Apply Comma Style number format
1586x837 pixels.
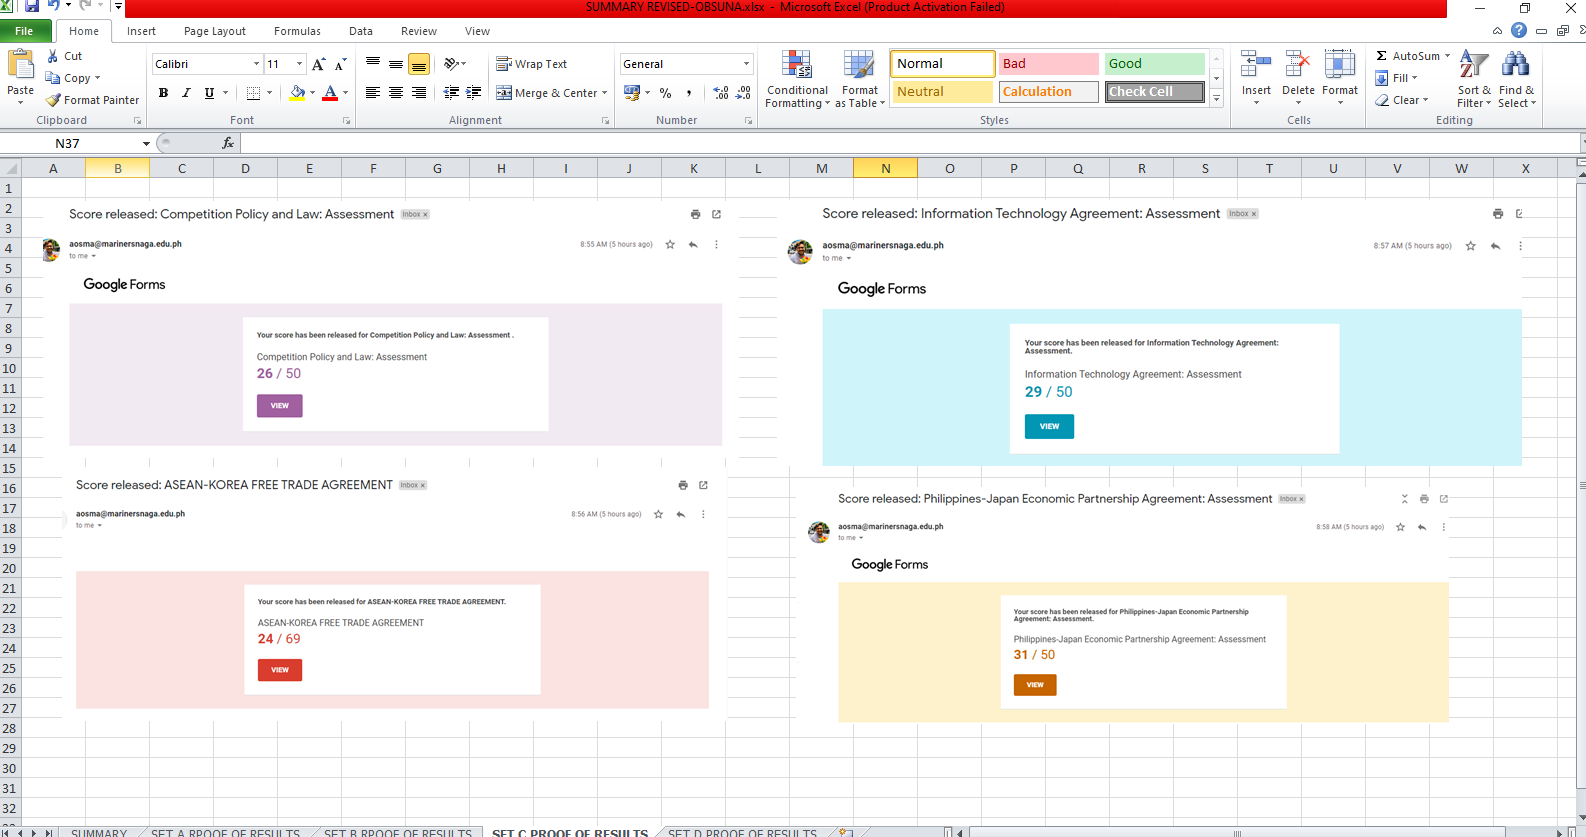pos(689,93)
